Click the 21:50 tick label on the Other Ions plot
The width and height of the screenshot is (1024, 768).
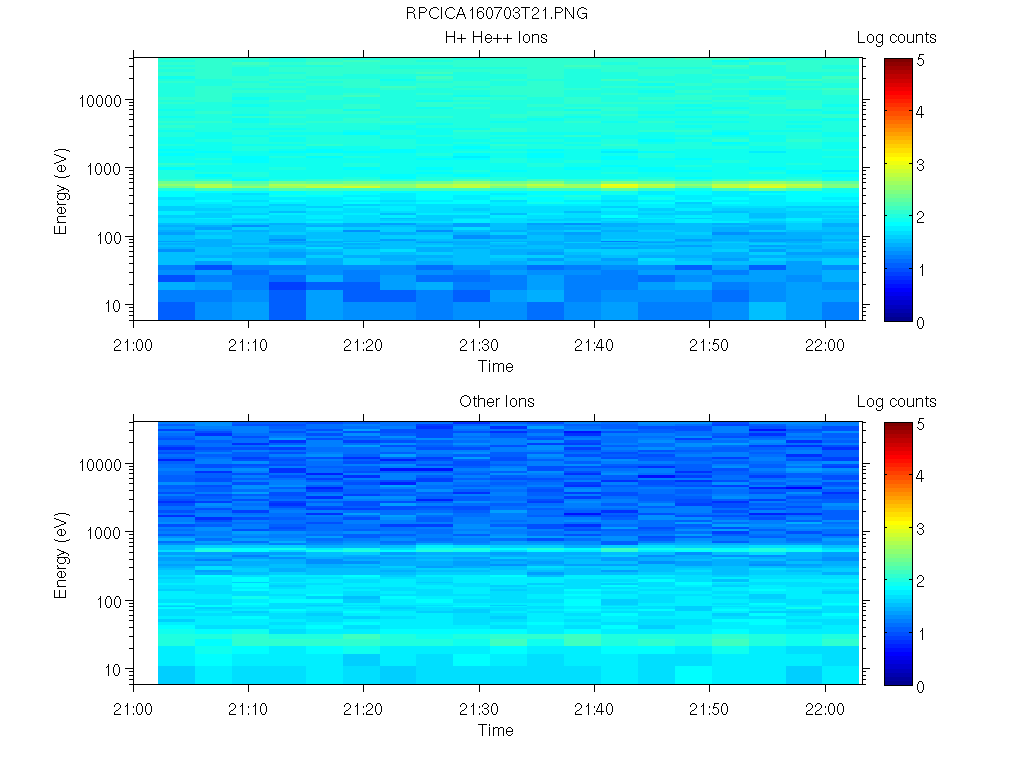(709, 709)
